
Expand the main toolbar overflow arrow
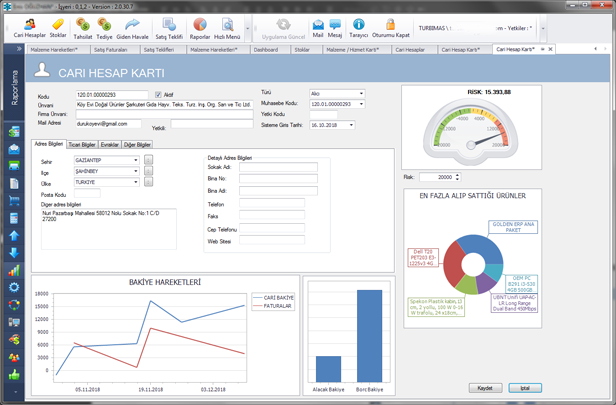click(248, 29)
